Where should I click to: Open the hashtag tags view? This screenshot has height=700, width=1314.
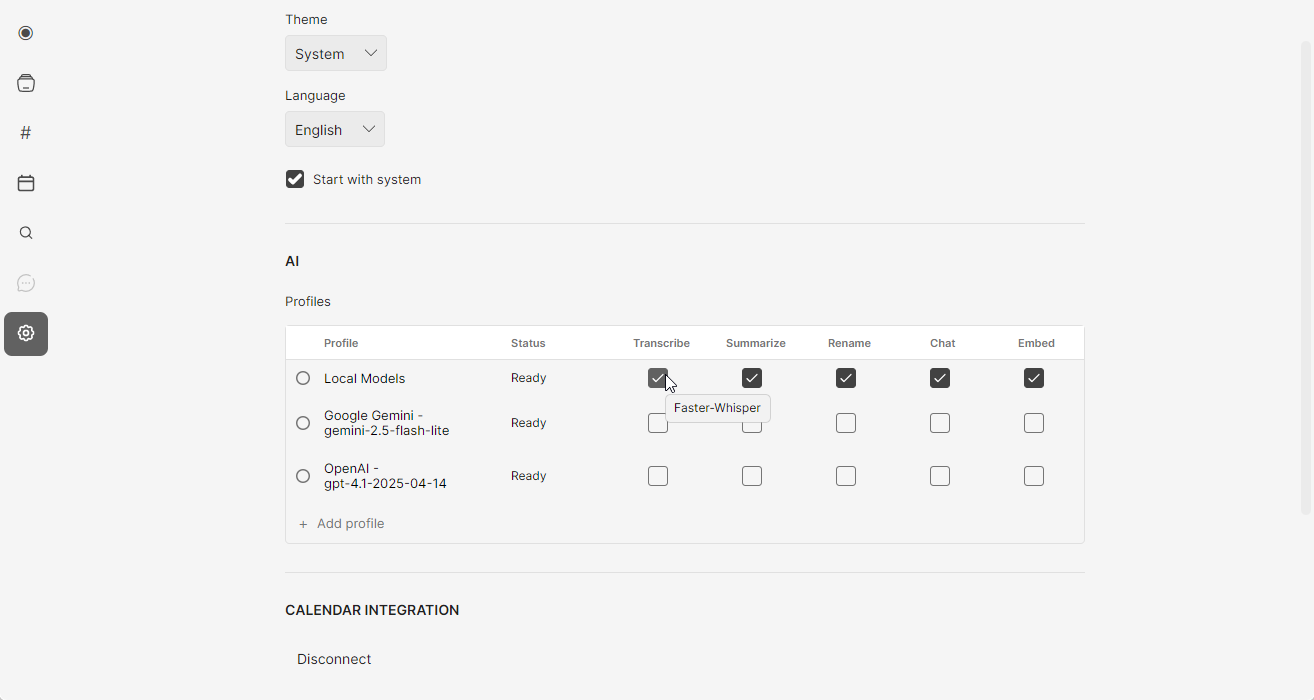click(26, 133)
